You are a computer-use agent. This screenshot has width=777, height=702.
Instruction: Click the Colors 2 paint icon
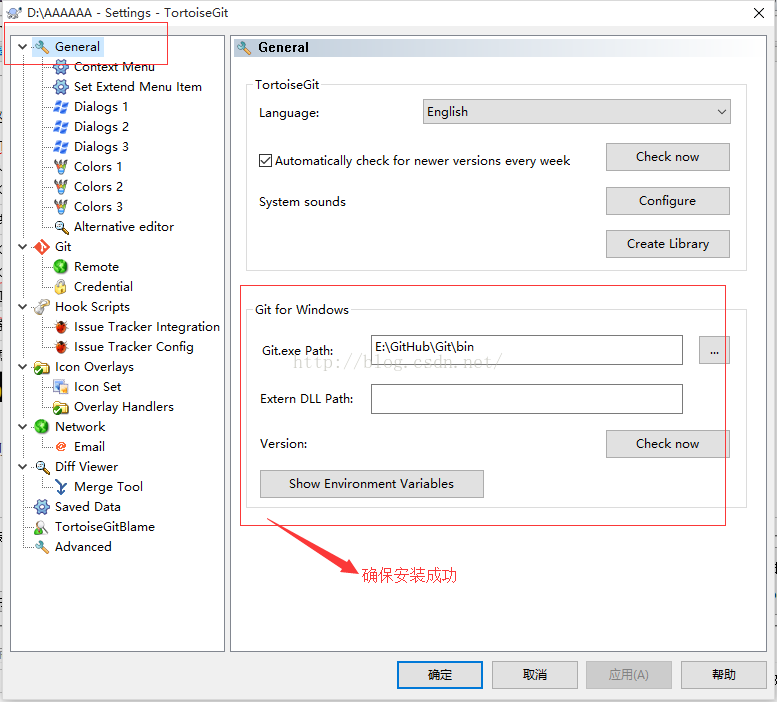tap(60, 187)
